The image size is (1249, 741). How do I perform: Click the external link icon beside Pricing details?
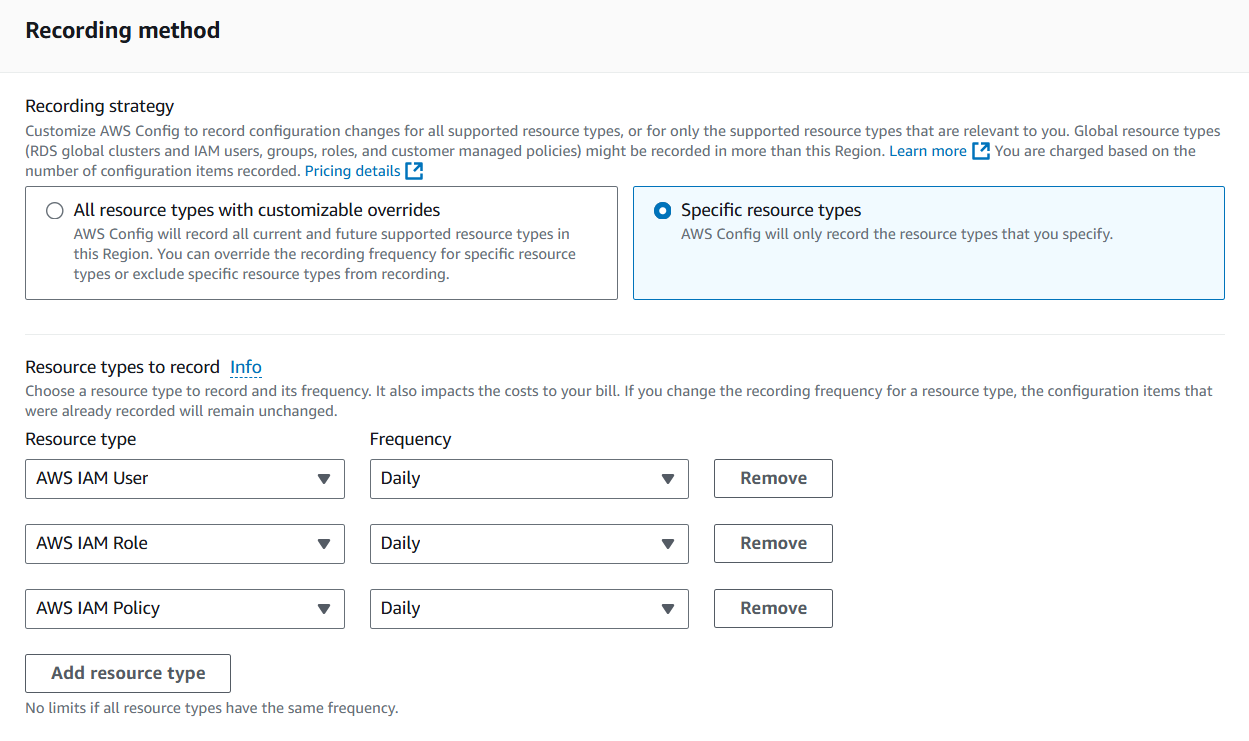(x=414, y=171)
